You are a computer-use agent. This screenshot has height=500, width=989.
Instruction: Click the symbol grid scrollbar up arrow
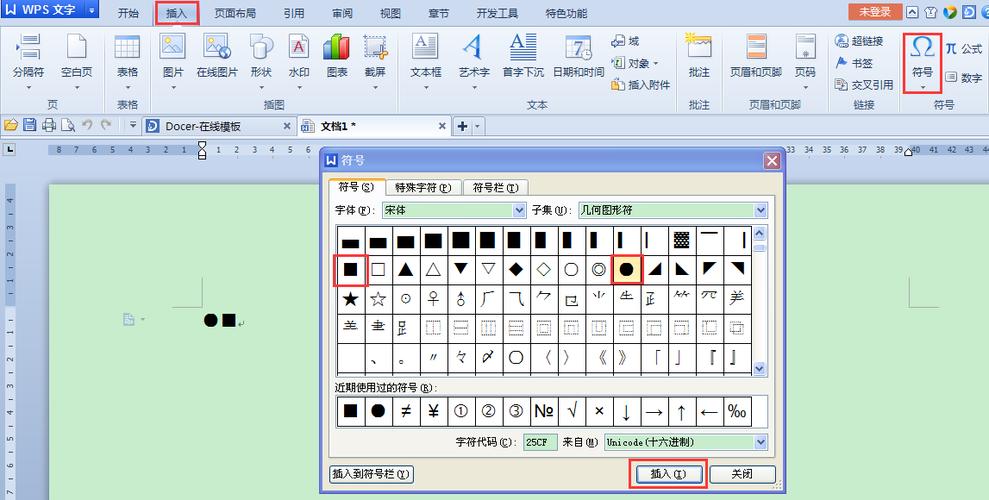tap(759, 233)
